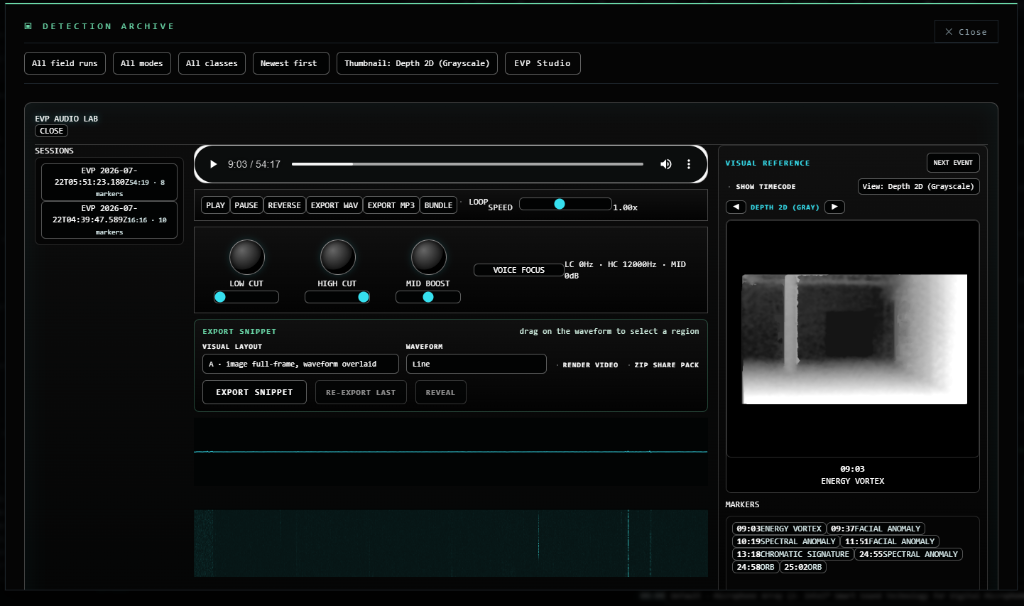Click the DEPTH 2D (GRAY) view label
The height and width of the screenshot is (606, 1024).
click(784, 207)
